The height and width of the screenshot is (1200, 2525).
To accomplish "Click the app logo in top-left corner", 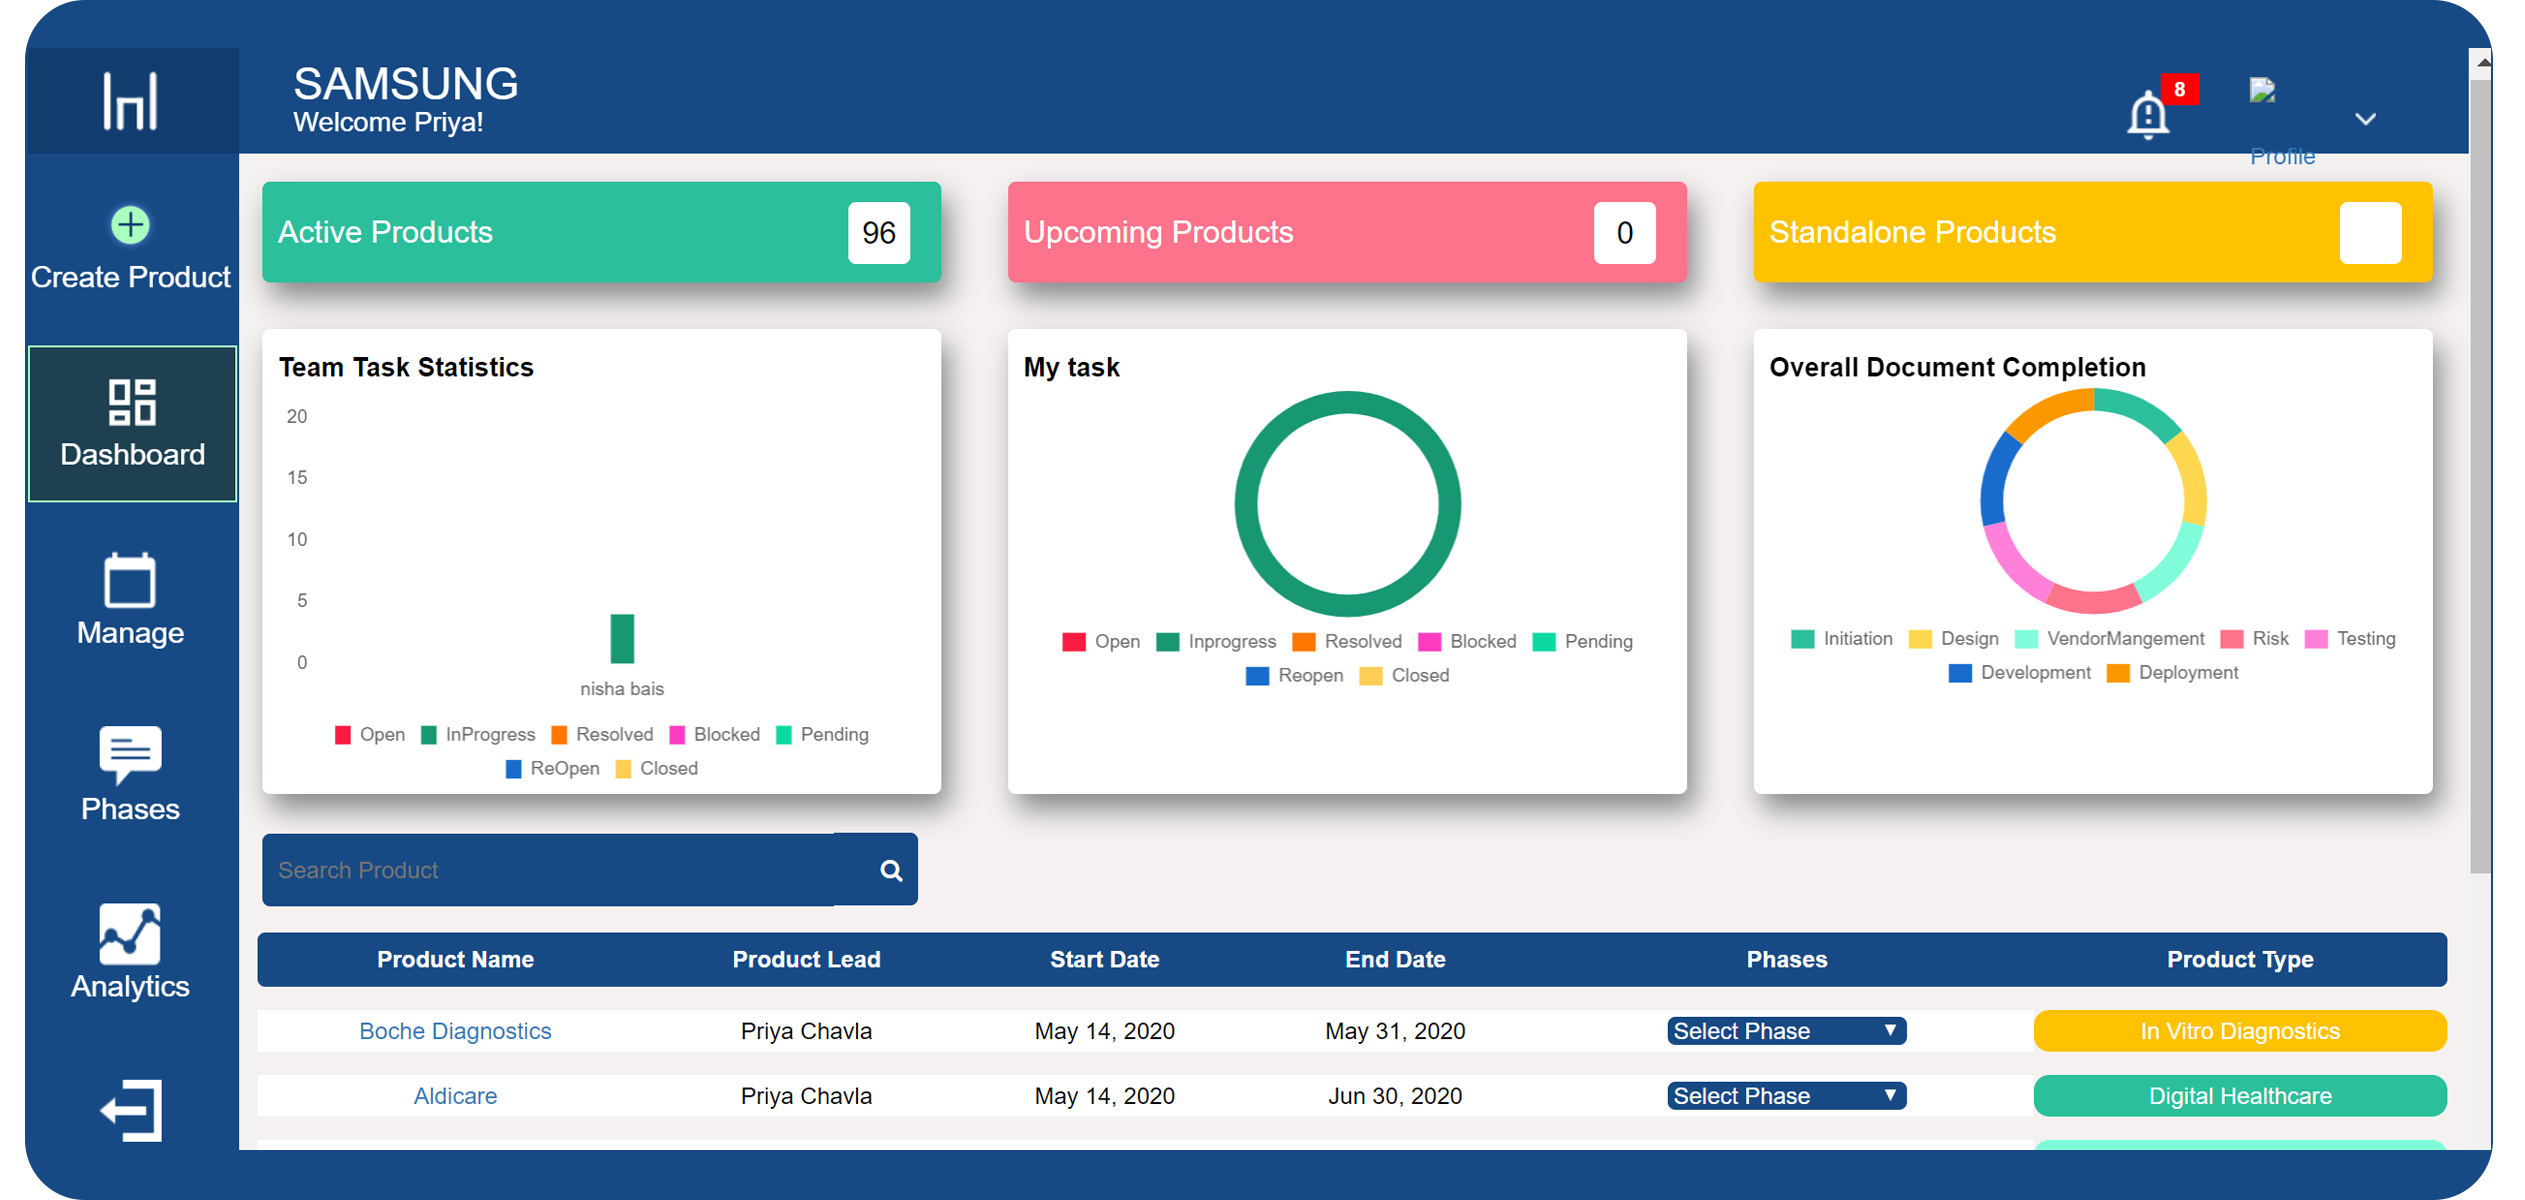I will tap(131, 100).
